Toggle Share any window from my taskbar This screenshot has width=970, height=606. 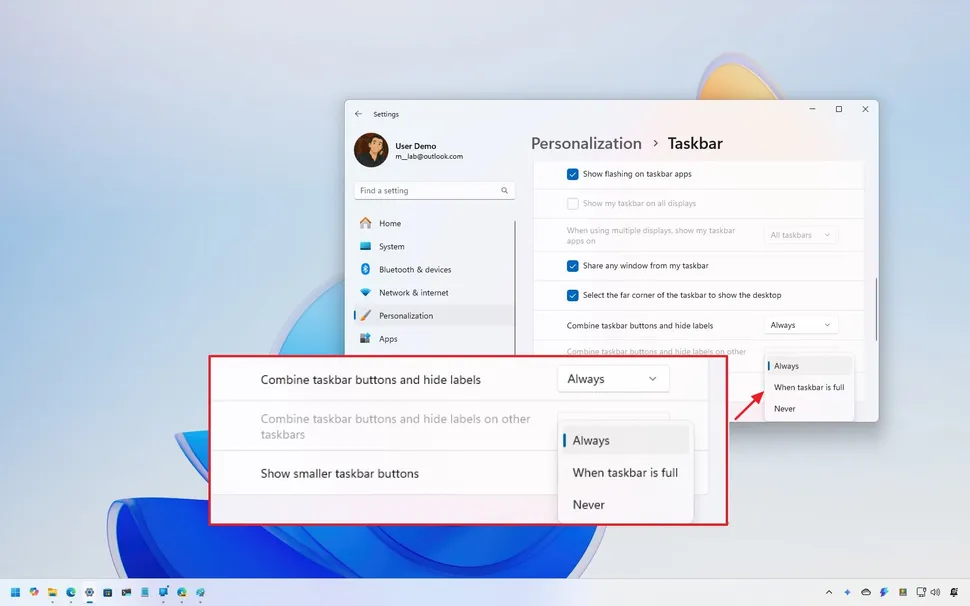[573, 266]
